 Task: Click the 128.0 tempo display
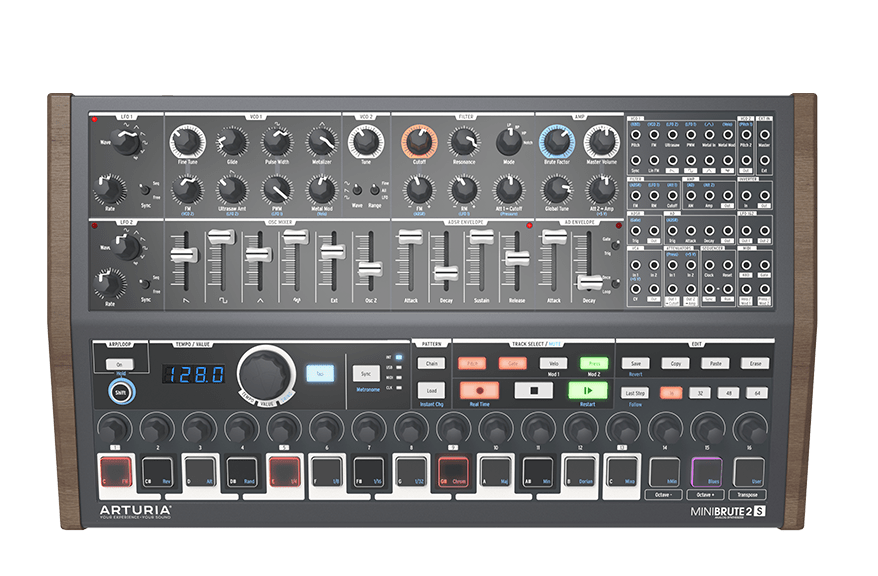(x=194, y=374)
